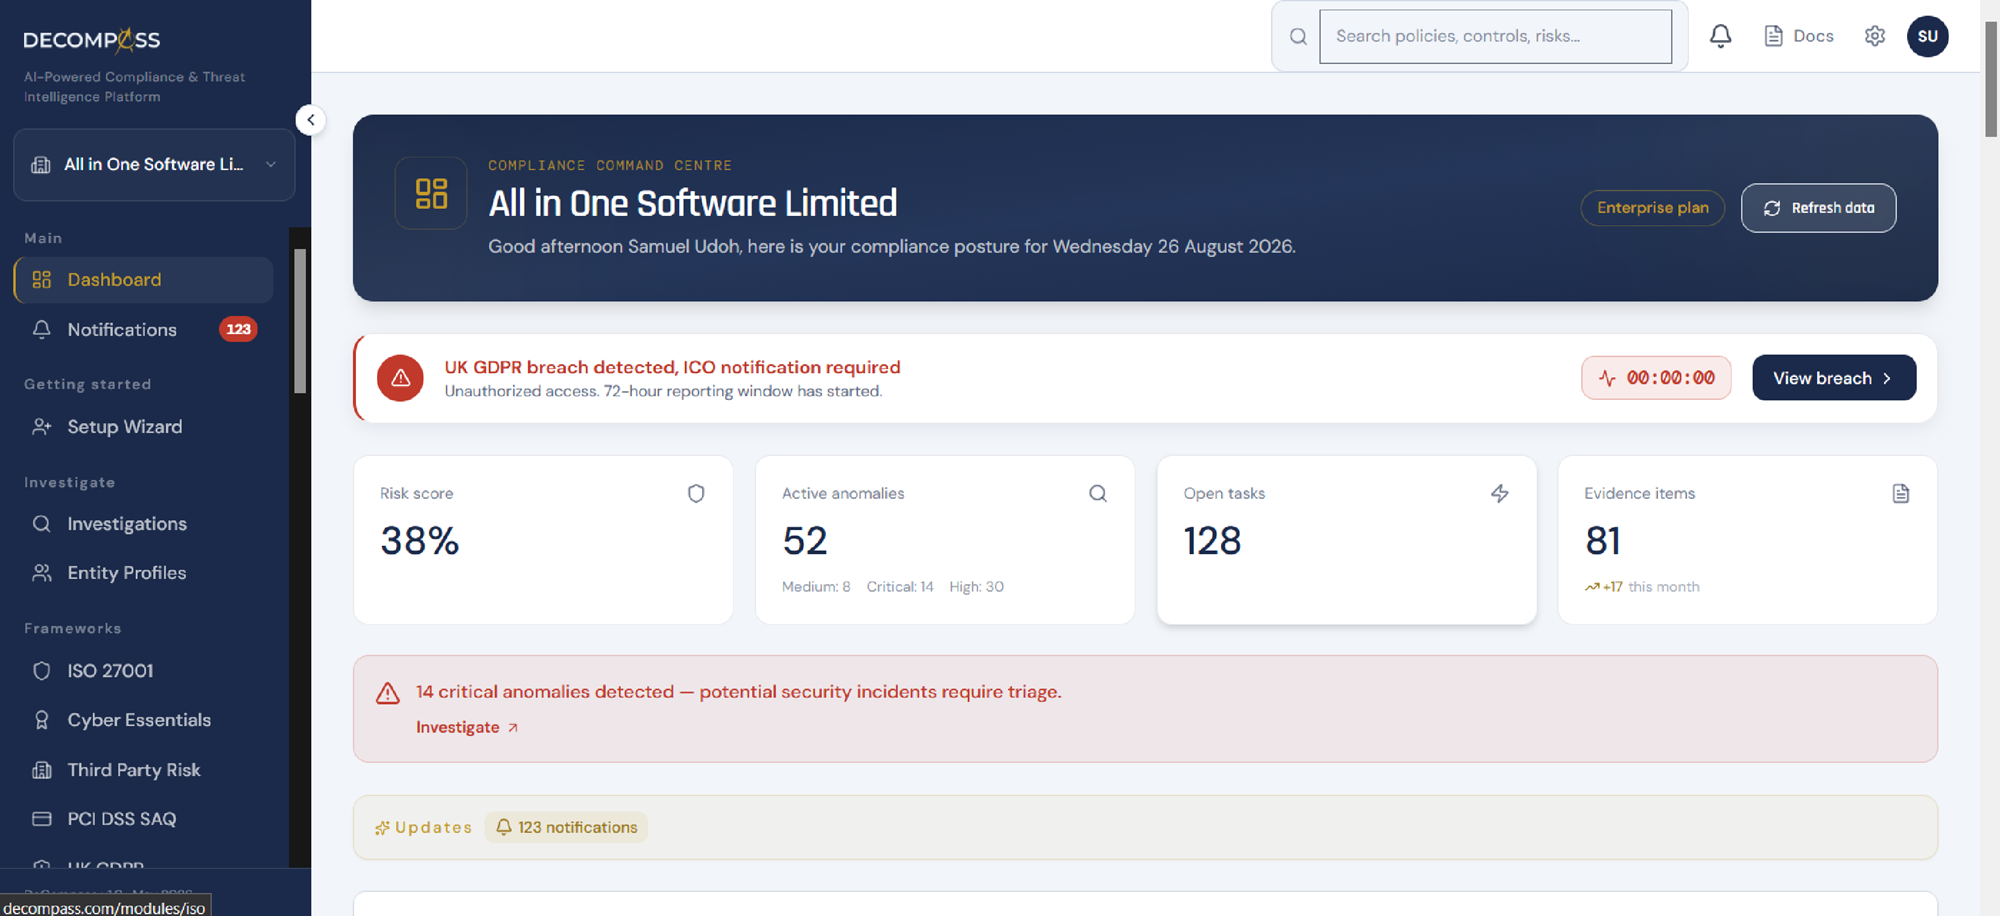The image size is (2000, 916).
Task: Click the High: 30 anomalies label
Action: pos(976,587)
